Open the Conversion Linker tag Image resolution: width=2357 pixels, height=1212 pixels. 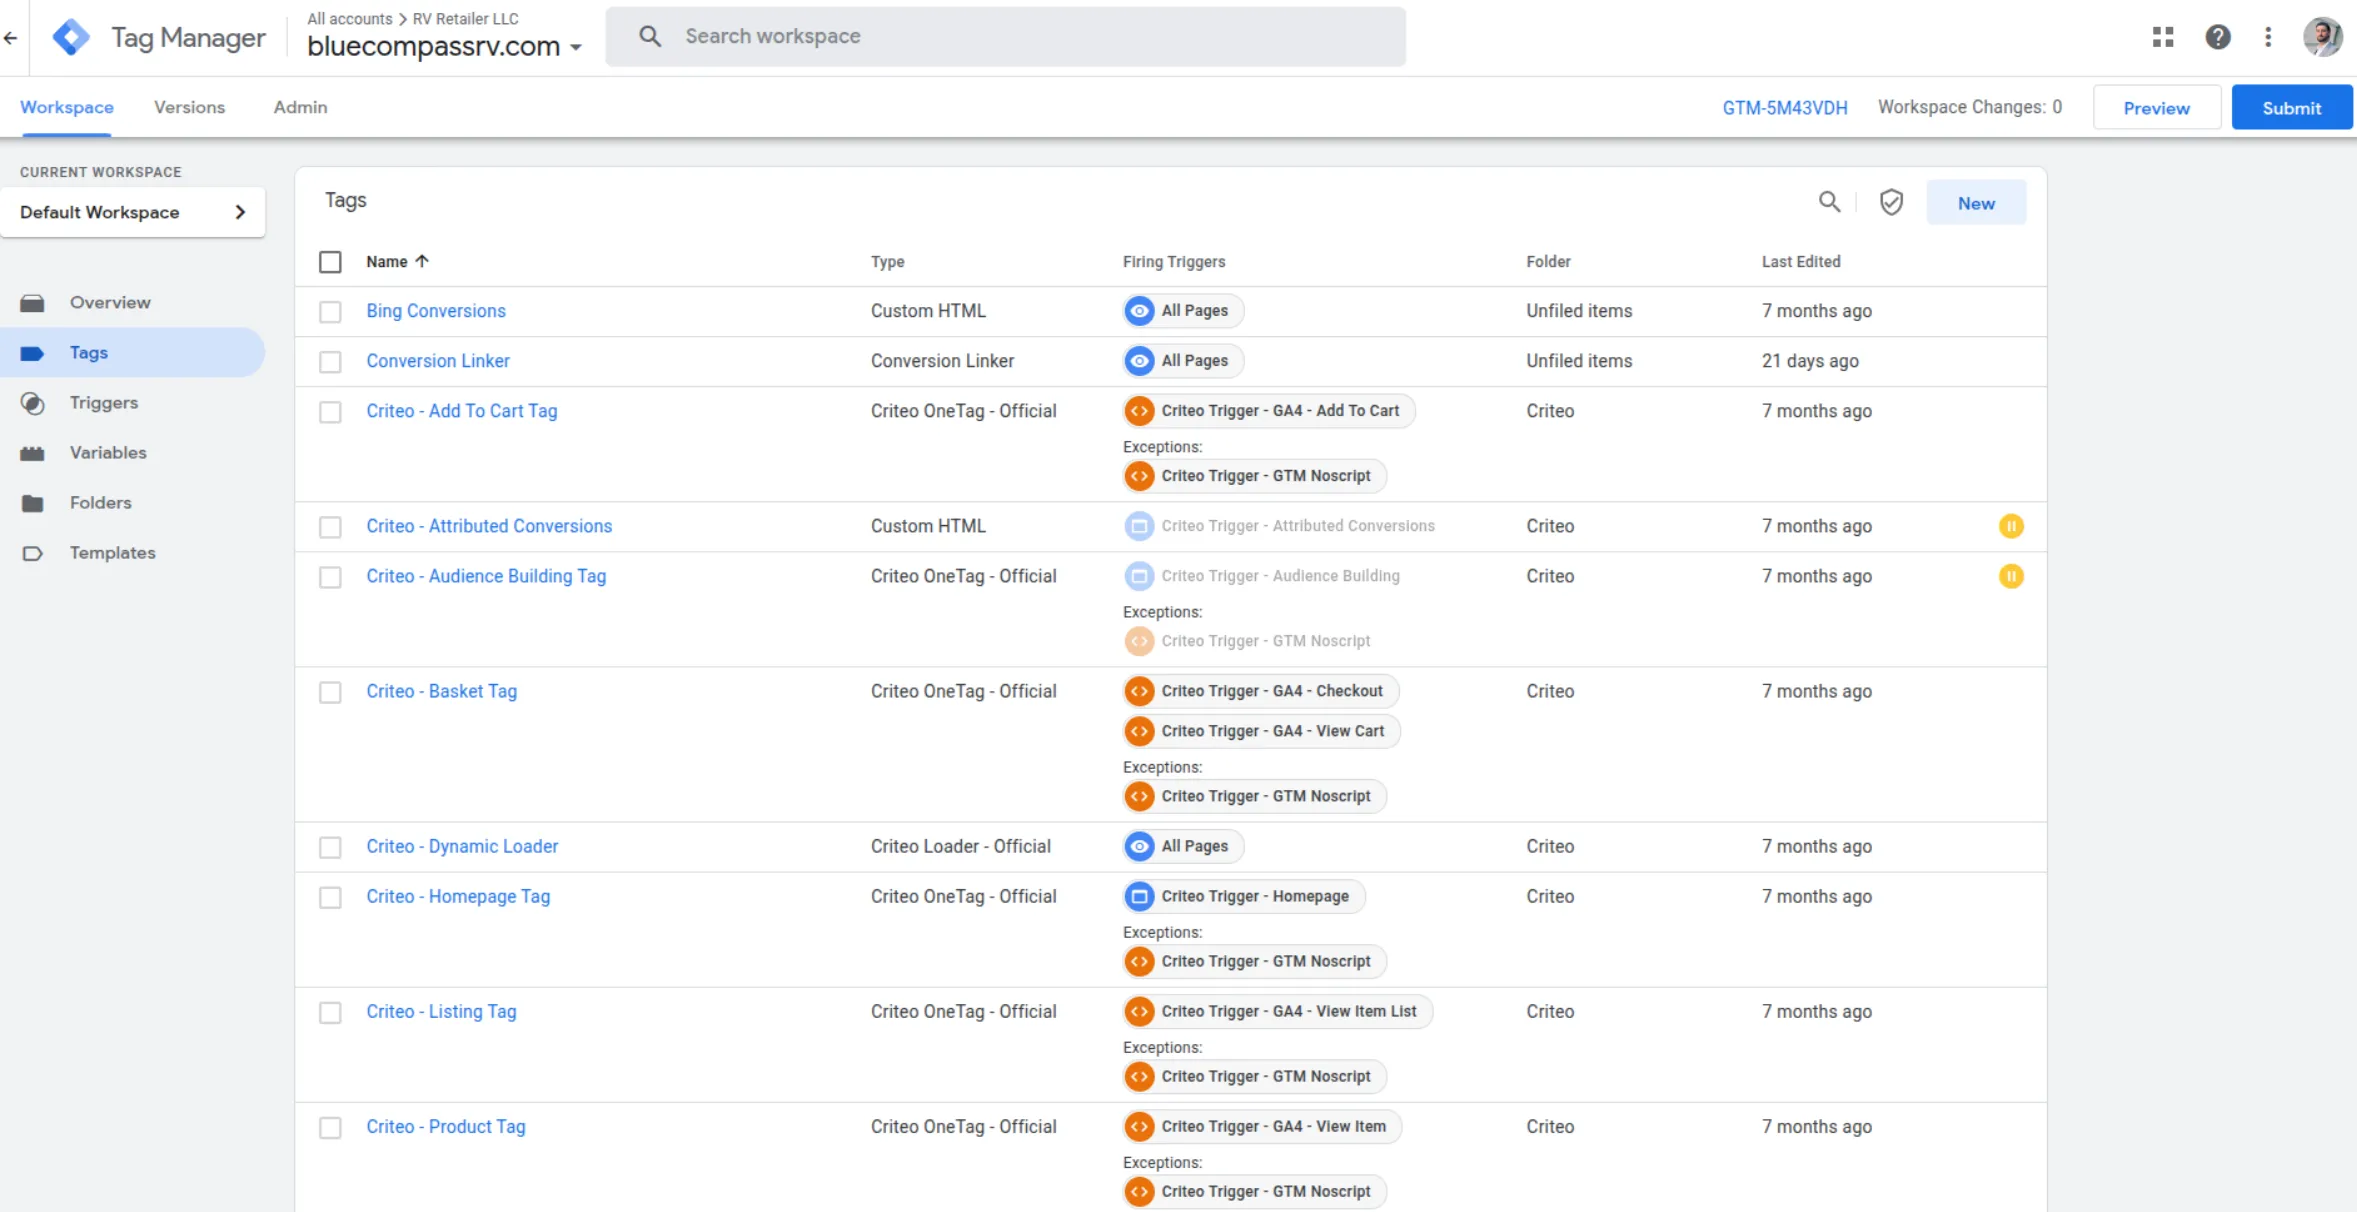point(437,360)
